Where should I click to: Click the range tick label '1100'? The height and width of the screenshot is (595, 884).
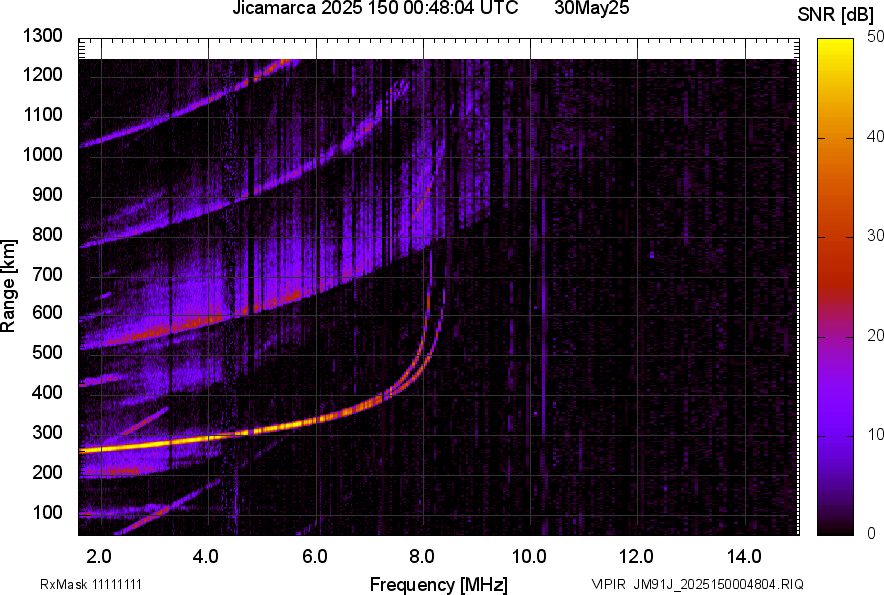(x=42, y=114)
